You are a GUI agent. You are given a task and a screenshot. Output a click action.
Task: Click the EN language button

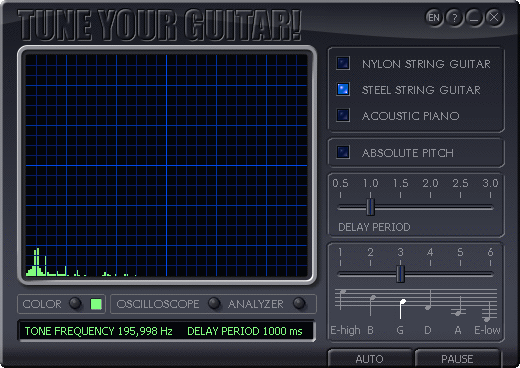point(434,17)
